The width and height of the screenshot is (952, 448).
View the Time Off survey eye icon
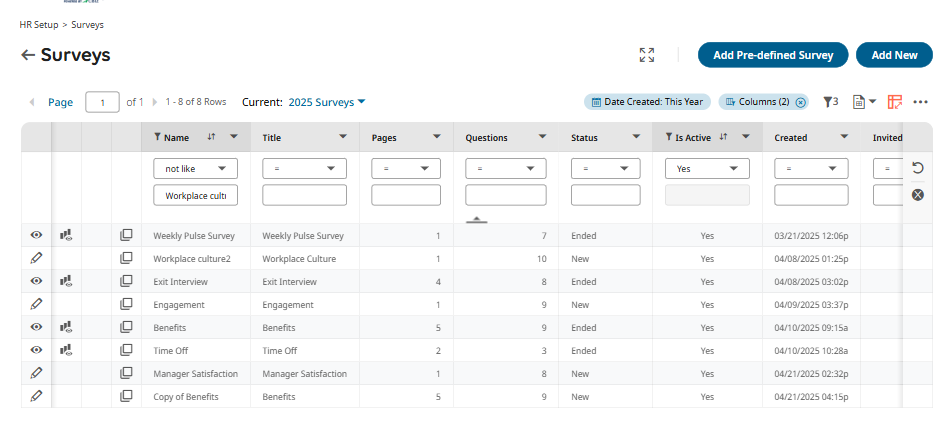click(x=36, y=350)
